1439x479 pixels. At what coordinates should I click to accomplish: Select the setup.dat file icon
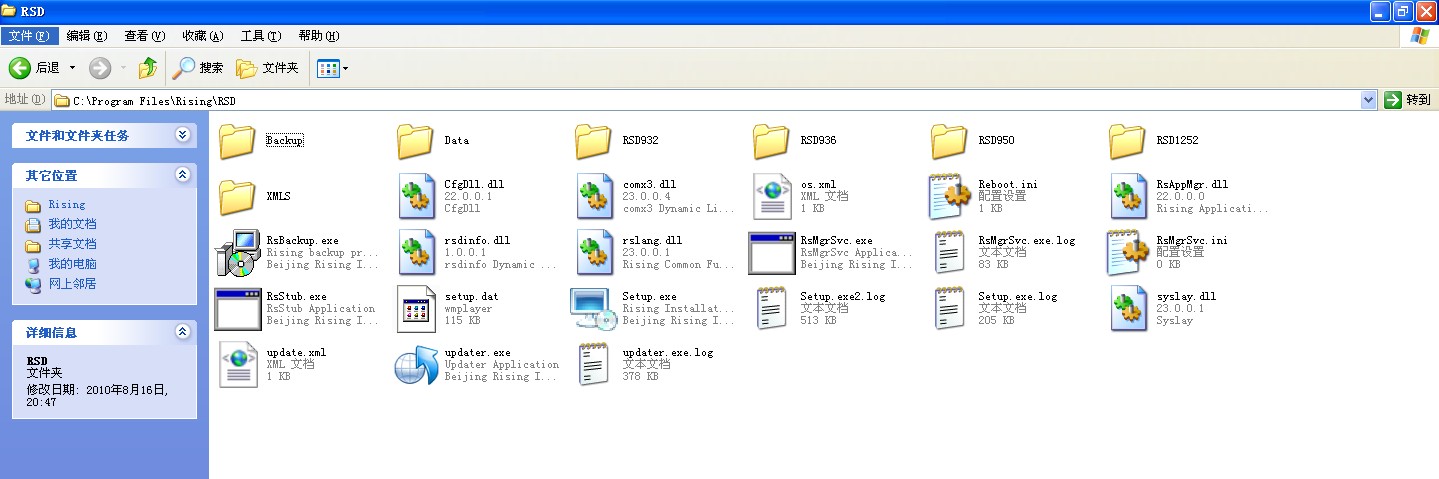click(415, 309)
